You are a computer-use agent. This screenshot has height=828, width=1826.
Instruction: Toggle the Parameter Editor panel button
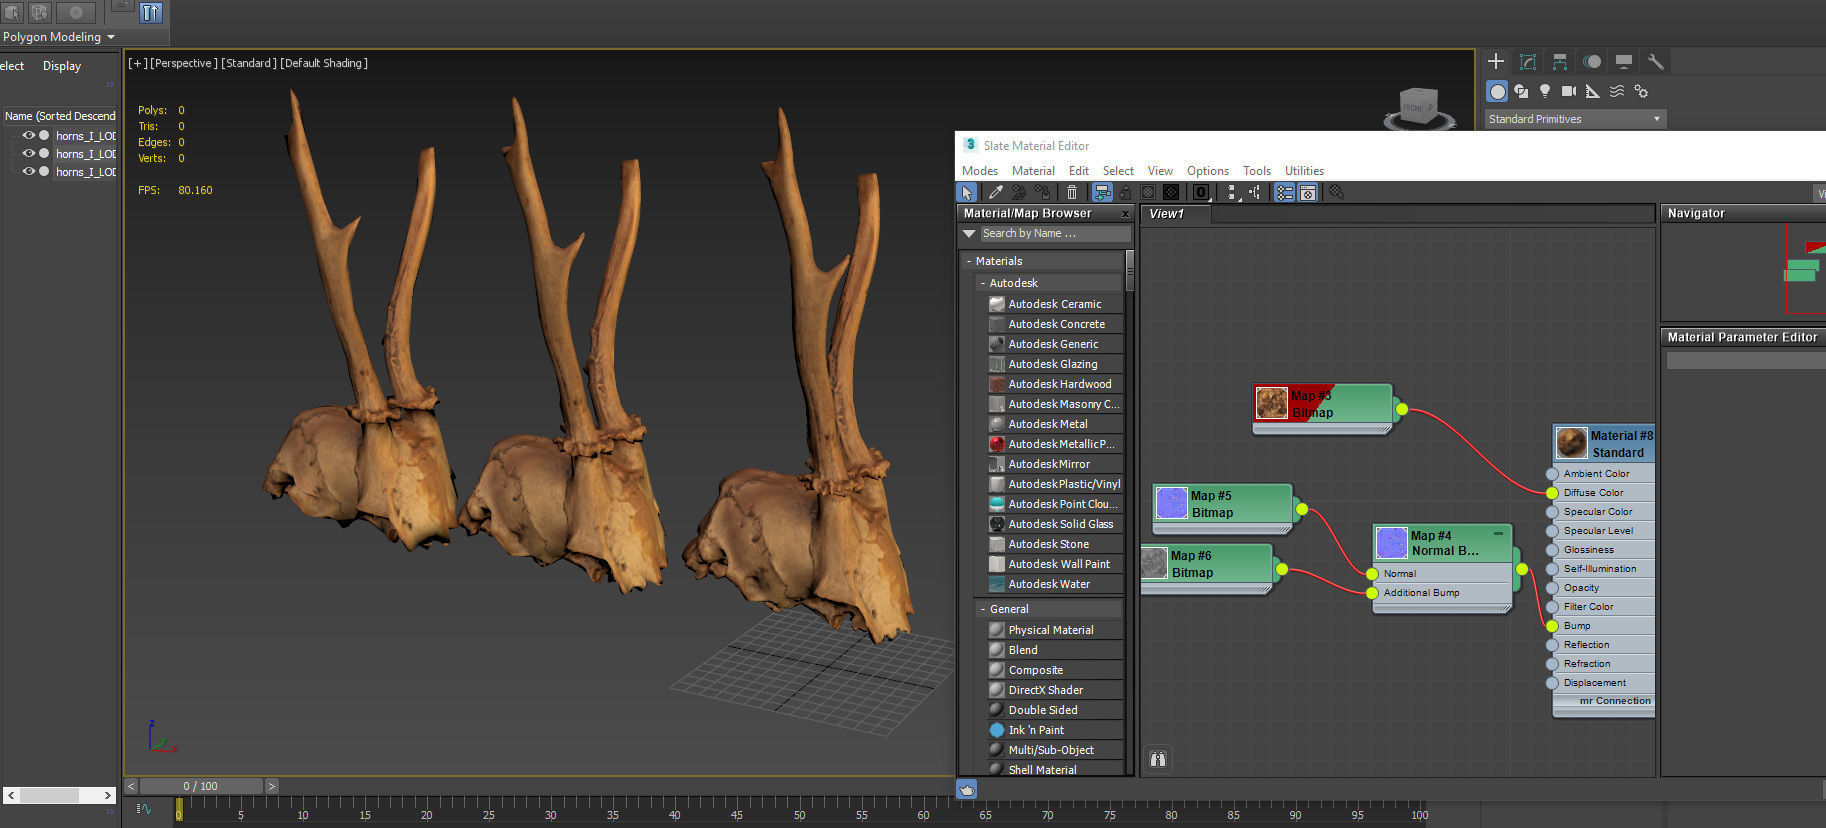pos(1308,192)
